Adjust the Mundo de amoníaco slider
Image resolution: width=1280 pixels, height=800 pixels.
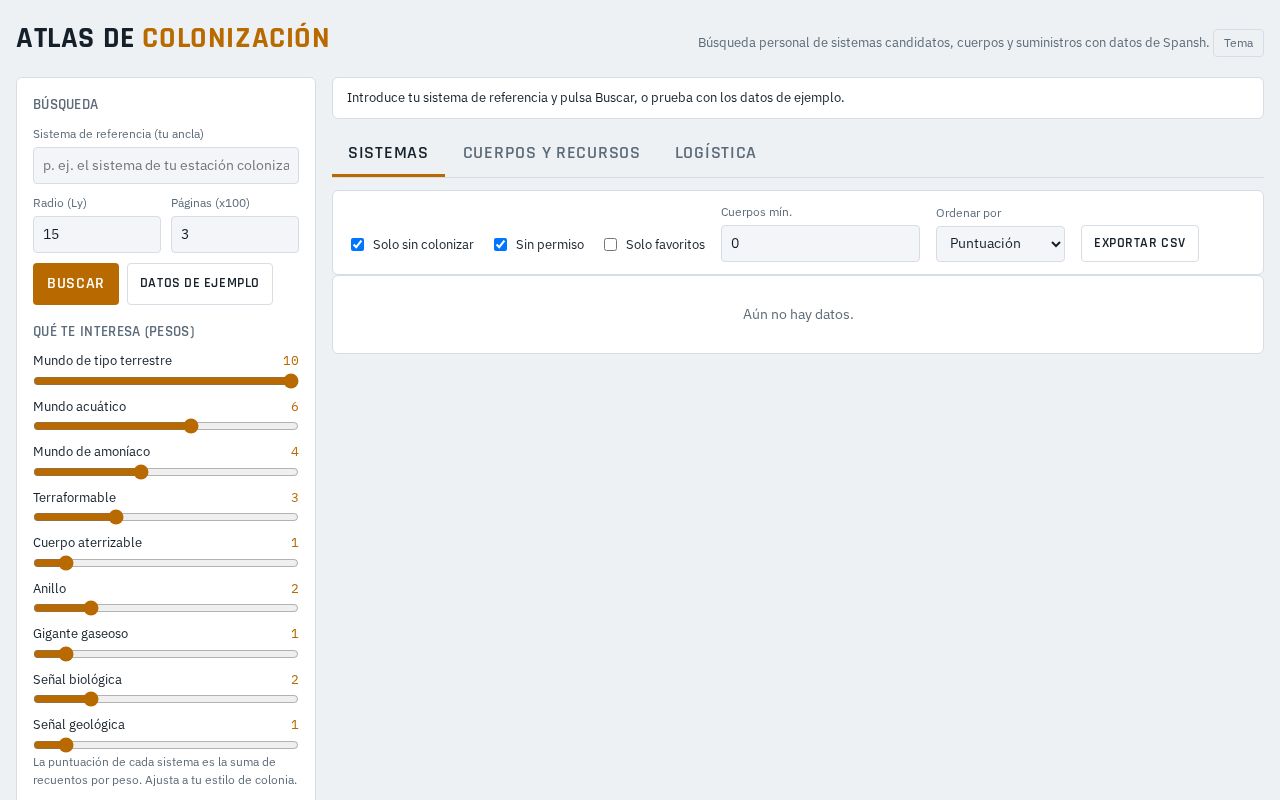[166, 472]
